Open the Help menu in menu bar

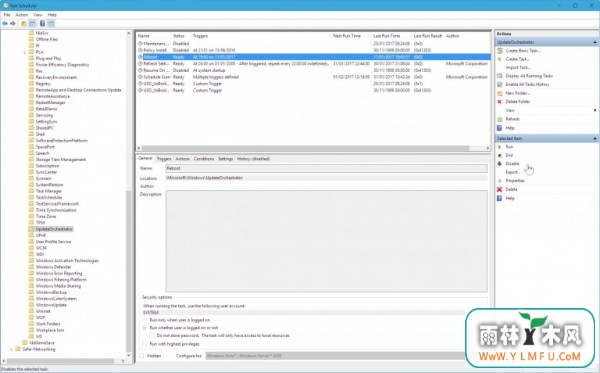pyautogui.click(x=52, y=15)
